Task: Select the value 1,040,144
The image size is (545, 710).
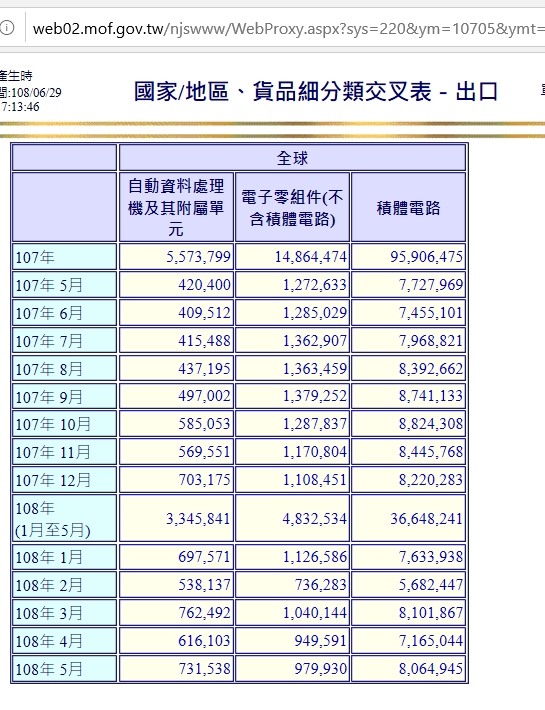Action: click(x=315, y=613)
